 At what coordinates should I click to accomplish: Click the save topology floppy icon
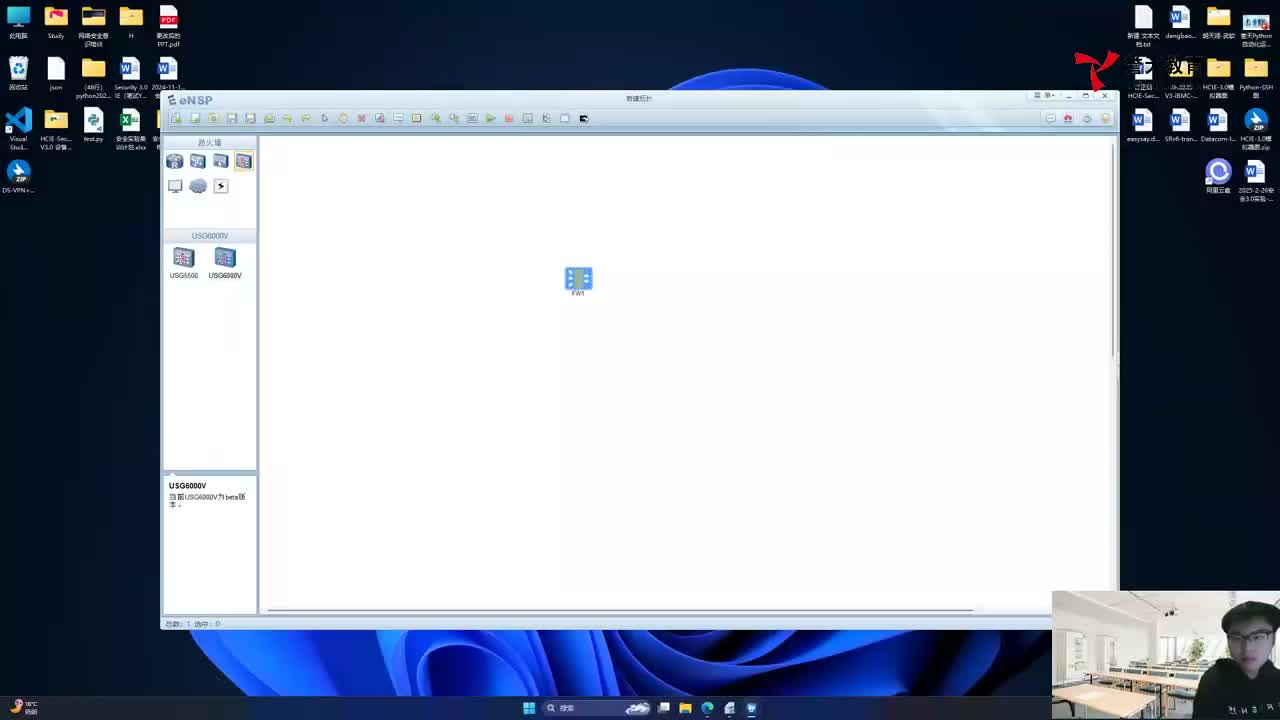(x=232, y=118)
